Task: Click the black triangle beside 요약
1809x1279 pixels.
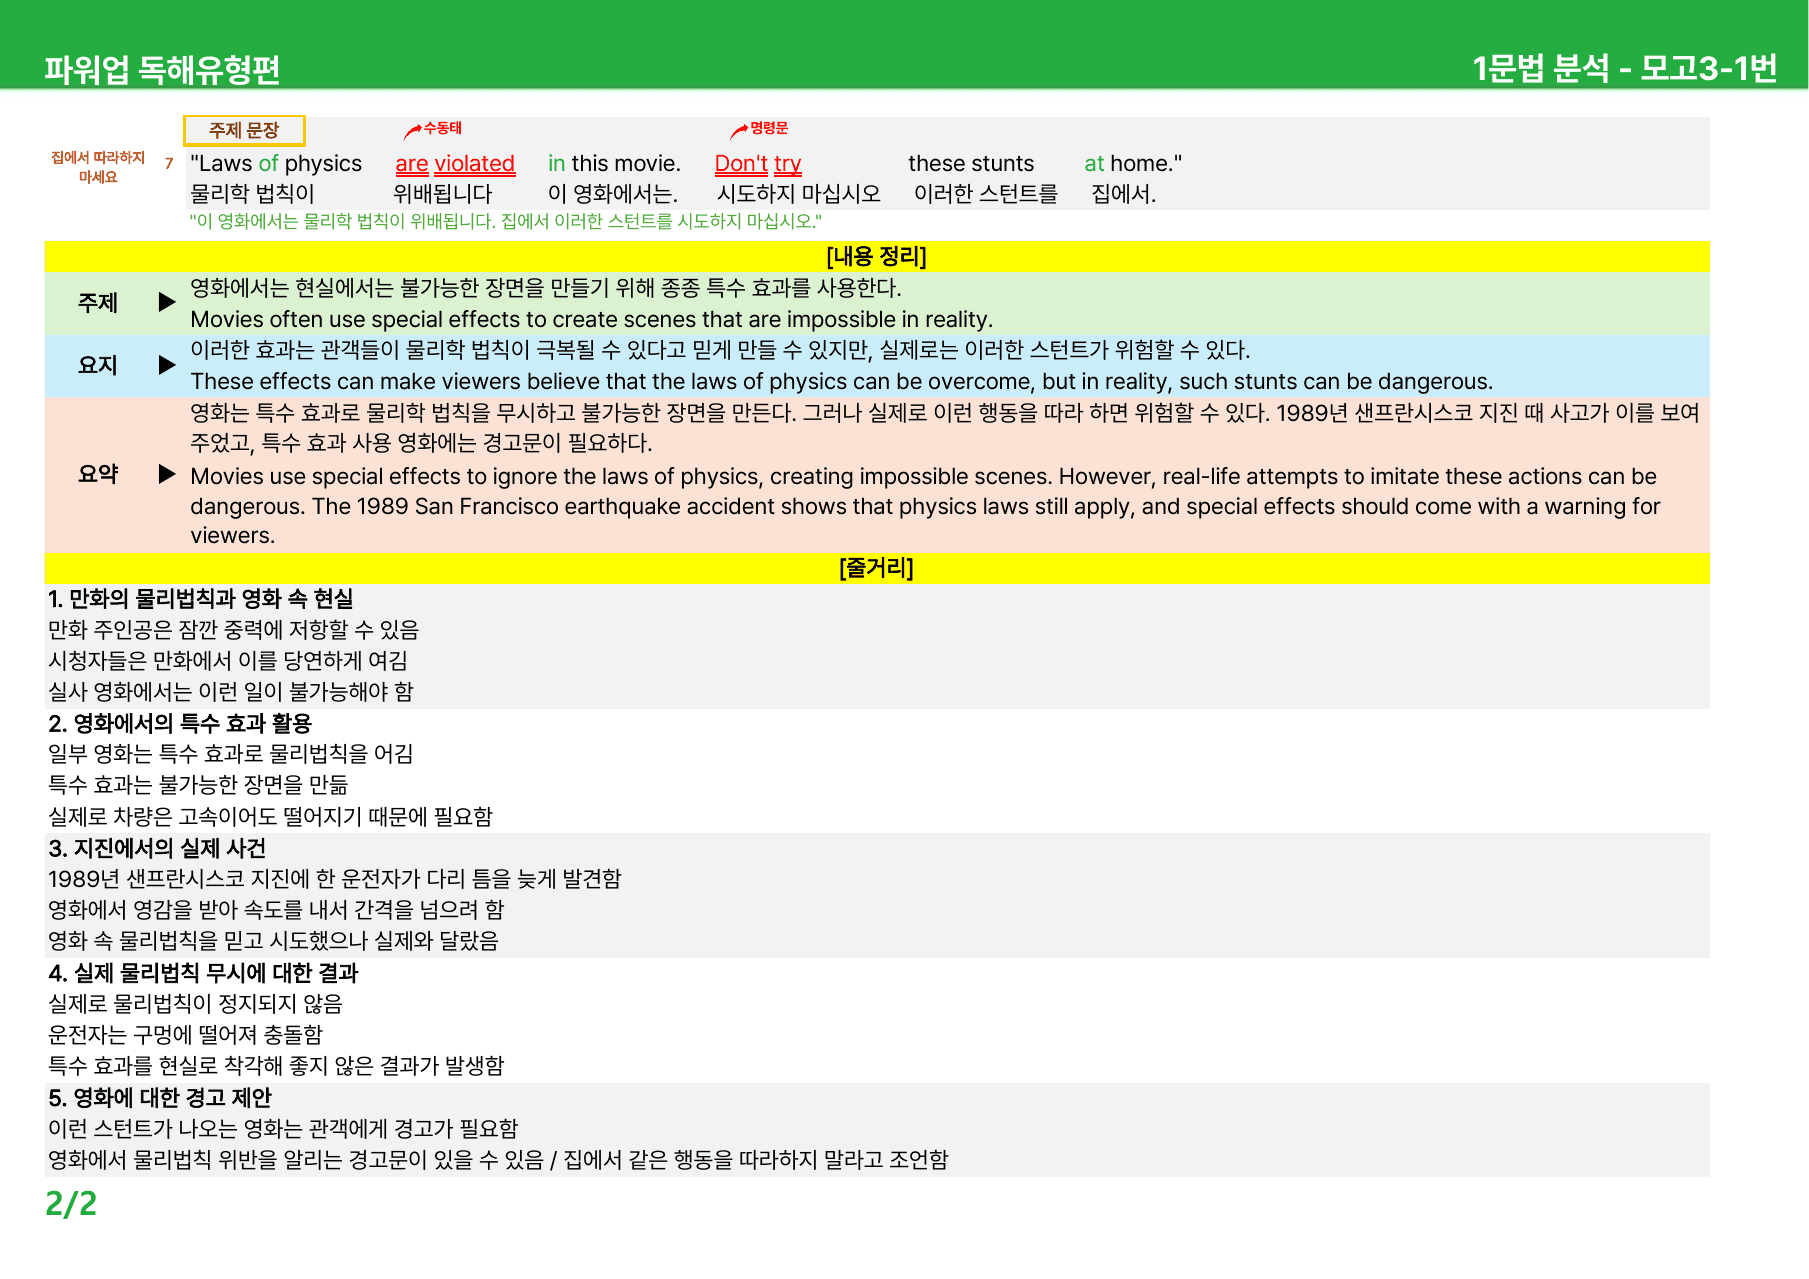Action: click(167, 474)
